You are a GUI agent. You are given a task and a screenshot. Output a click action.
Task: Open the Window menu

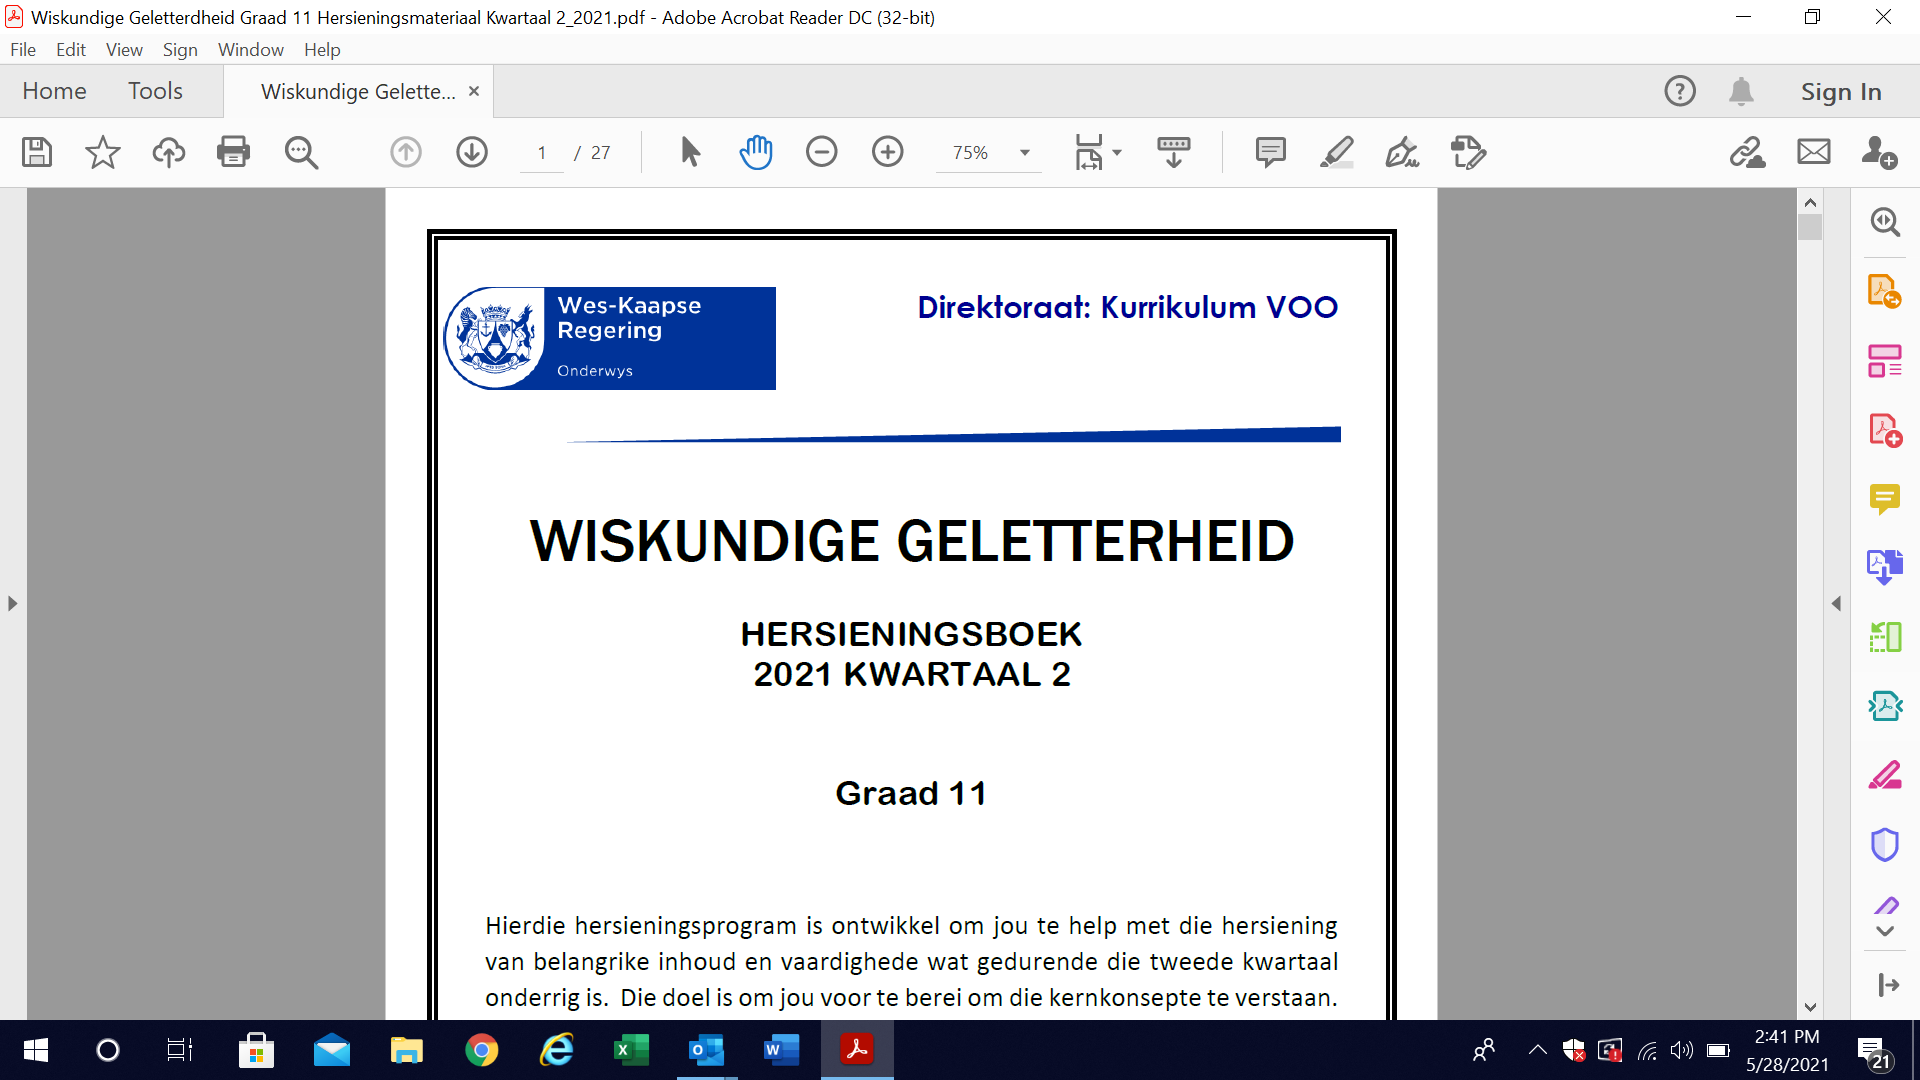coord(250,49)
